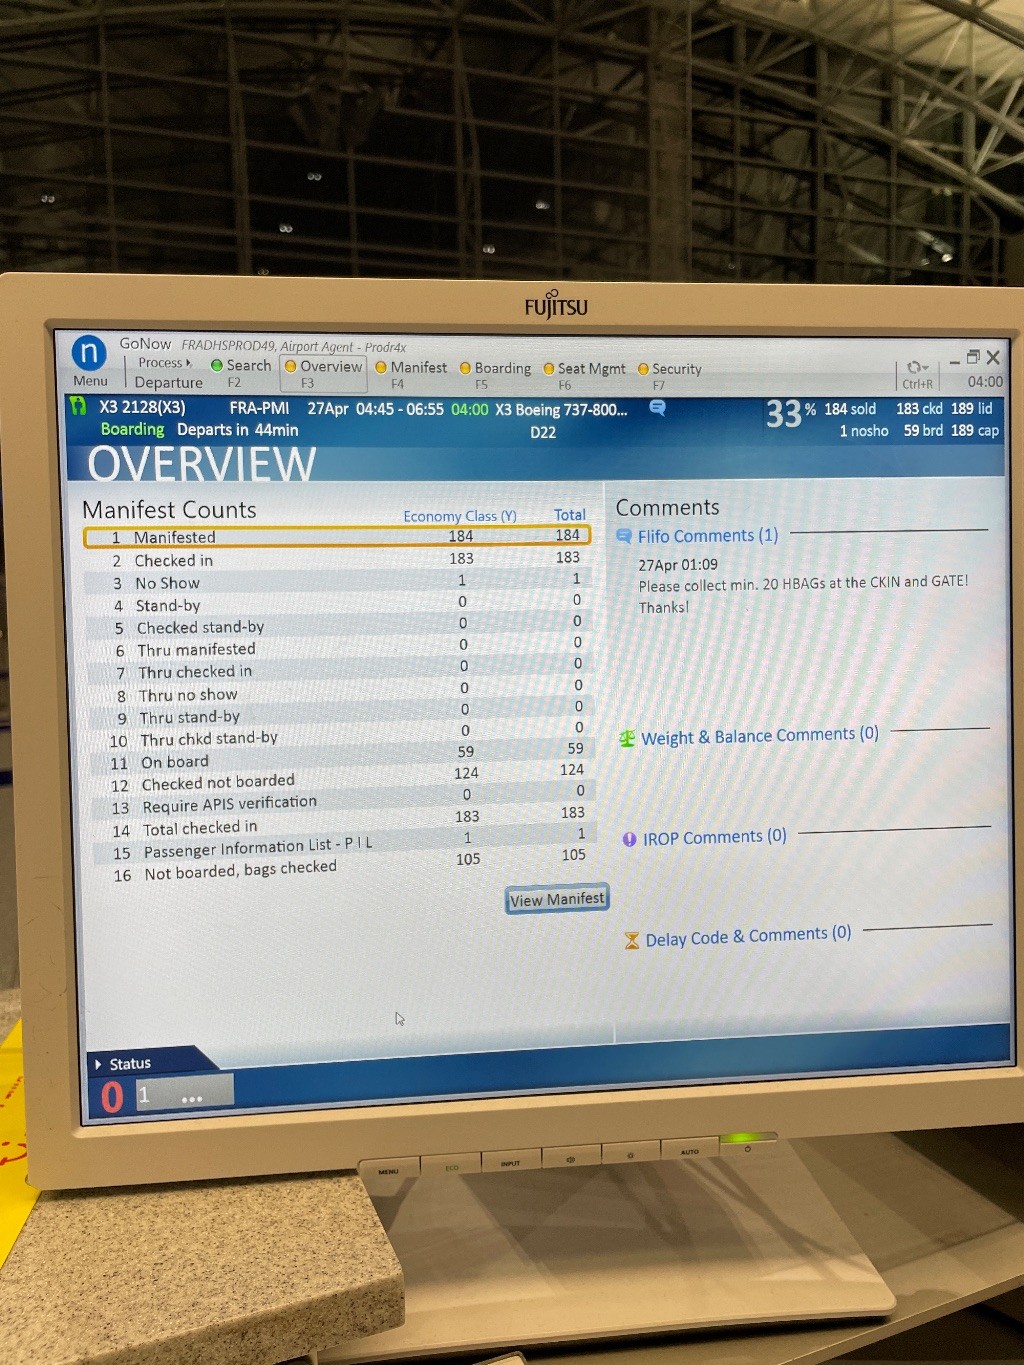Image resolution: width=1024 pixels, height=1365 pixels.
Task: Click the Delay Code hourglass icon
Action: point(631,940)
